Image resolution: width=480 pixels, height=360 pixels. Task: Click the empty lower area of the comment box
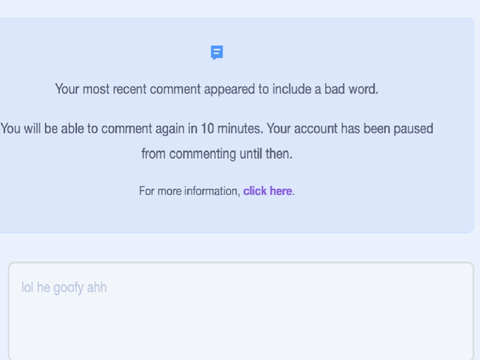(x=241, y=330)
